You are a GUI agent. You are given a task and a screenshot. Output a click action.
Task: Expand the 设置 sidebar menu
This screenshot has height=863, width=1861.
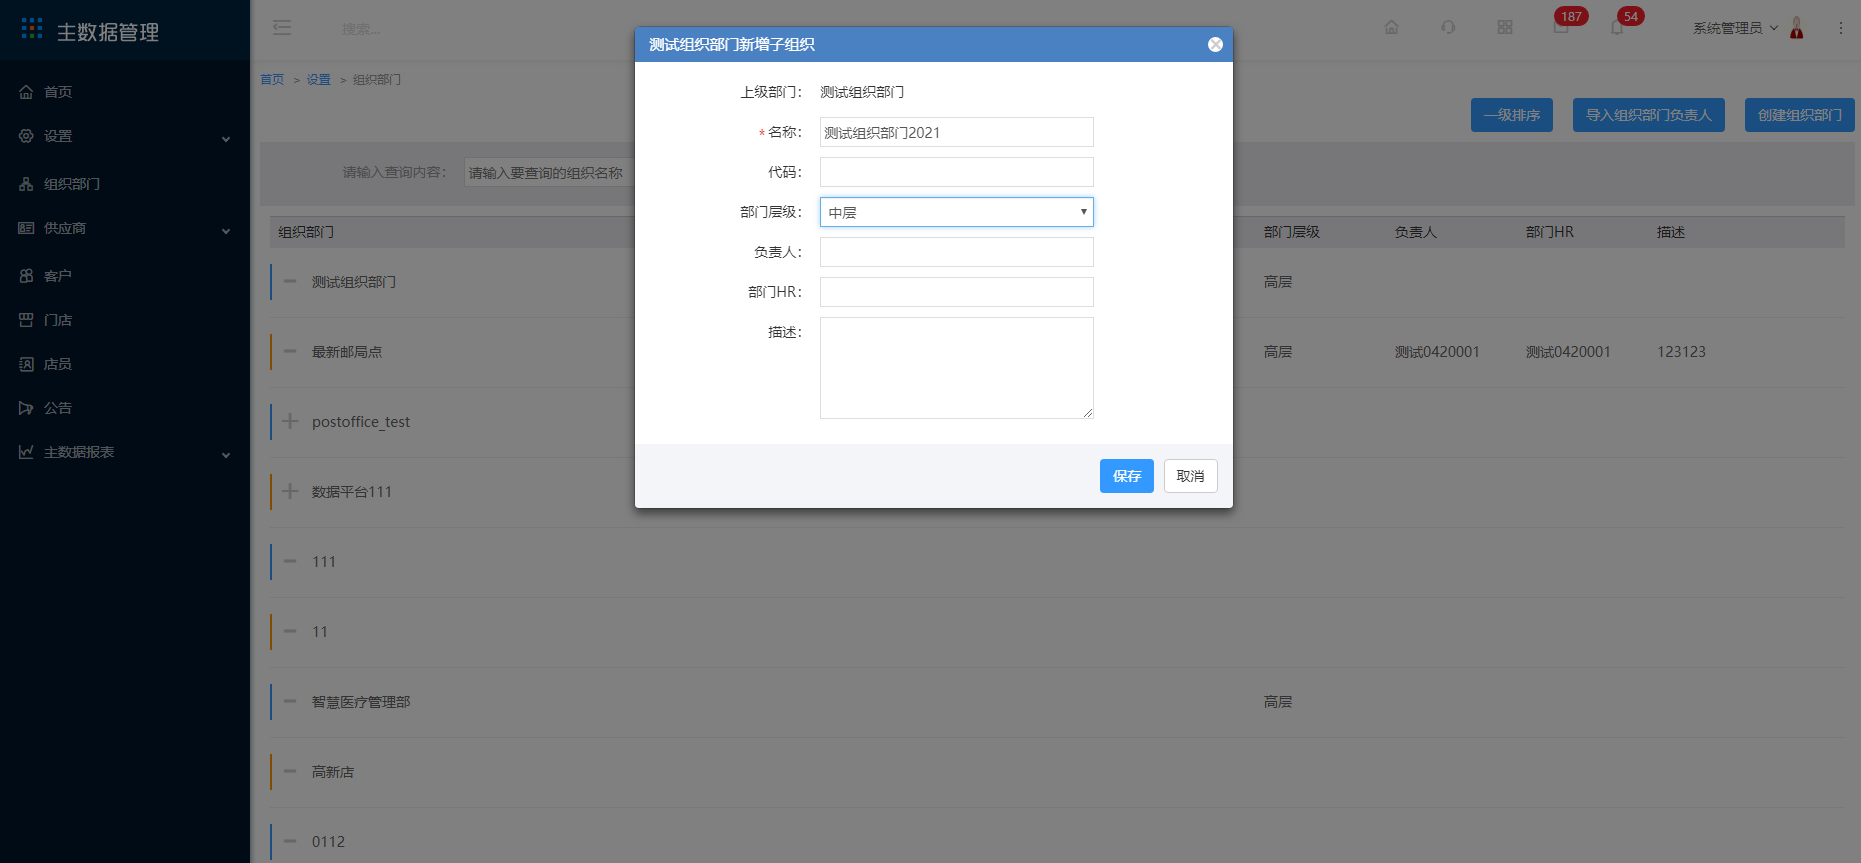[125, 136]
